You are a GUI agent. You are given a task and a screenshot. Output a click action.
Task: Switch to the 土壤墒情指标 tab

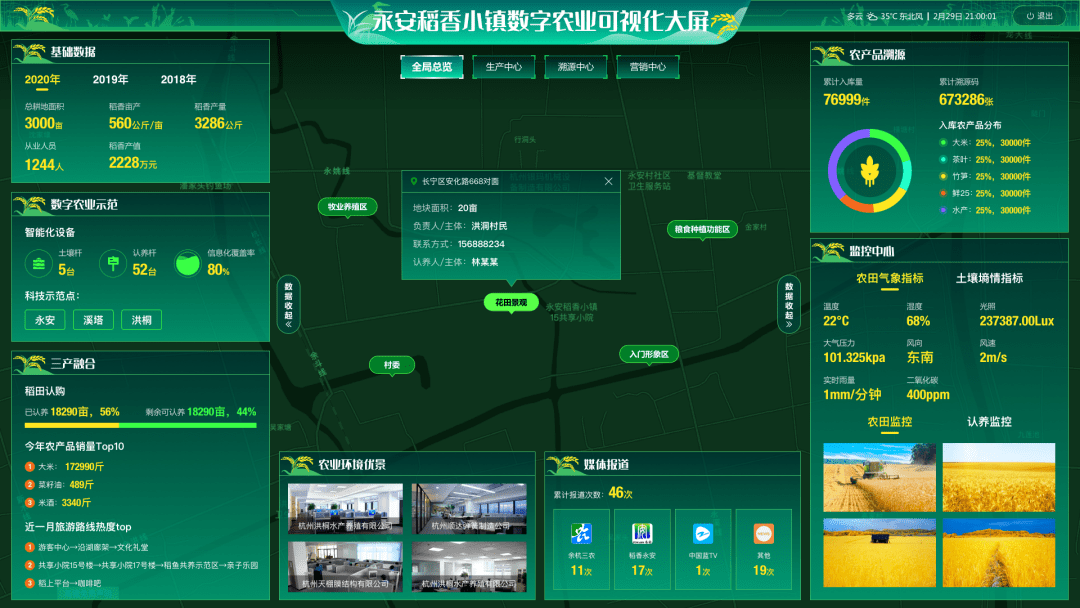click(989, 278)
